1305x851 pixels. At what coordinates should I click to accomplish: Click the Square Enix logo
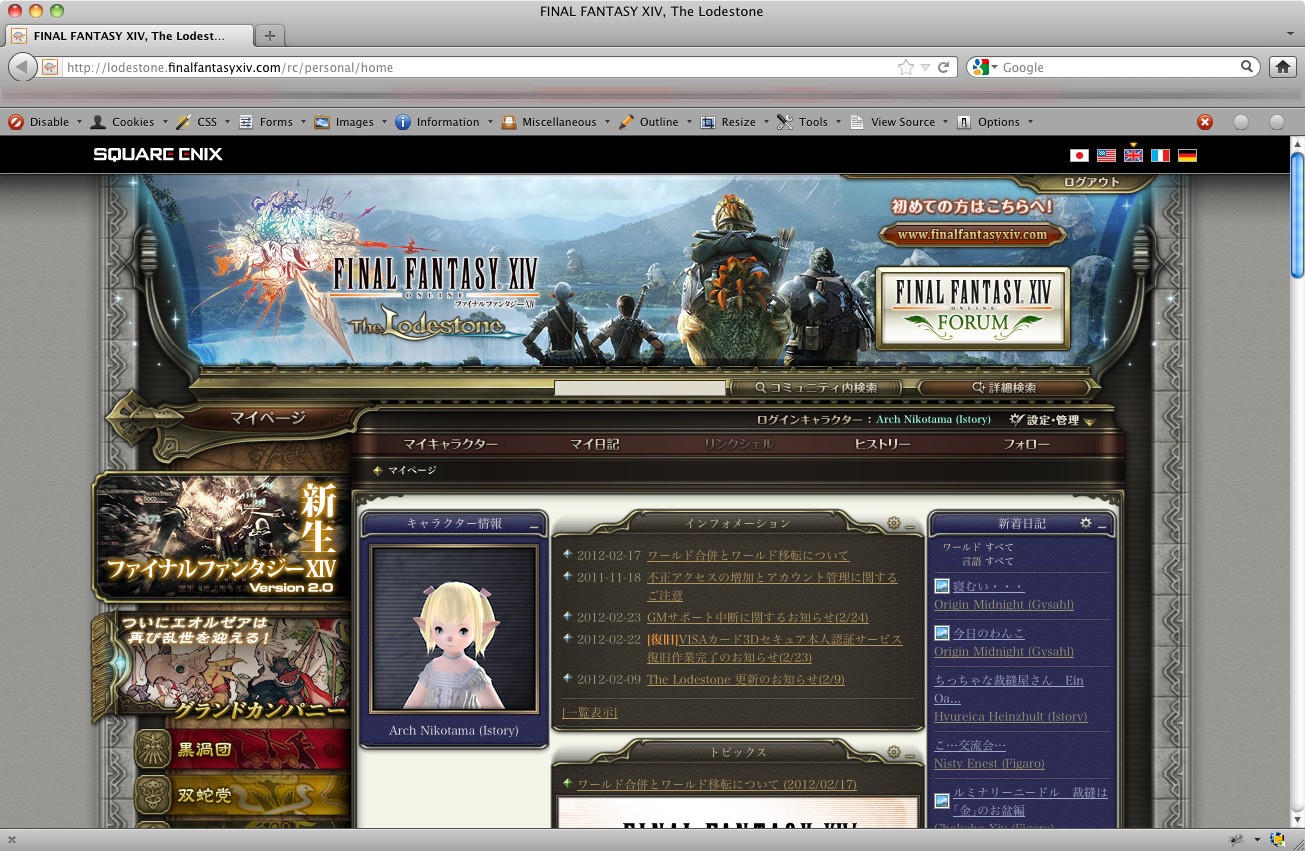click(158, 154)
